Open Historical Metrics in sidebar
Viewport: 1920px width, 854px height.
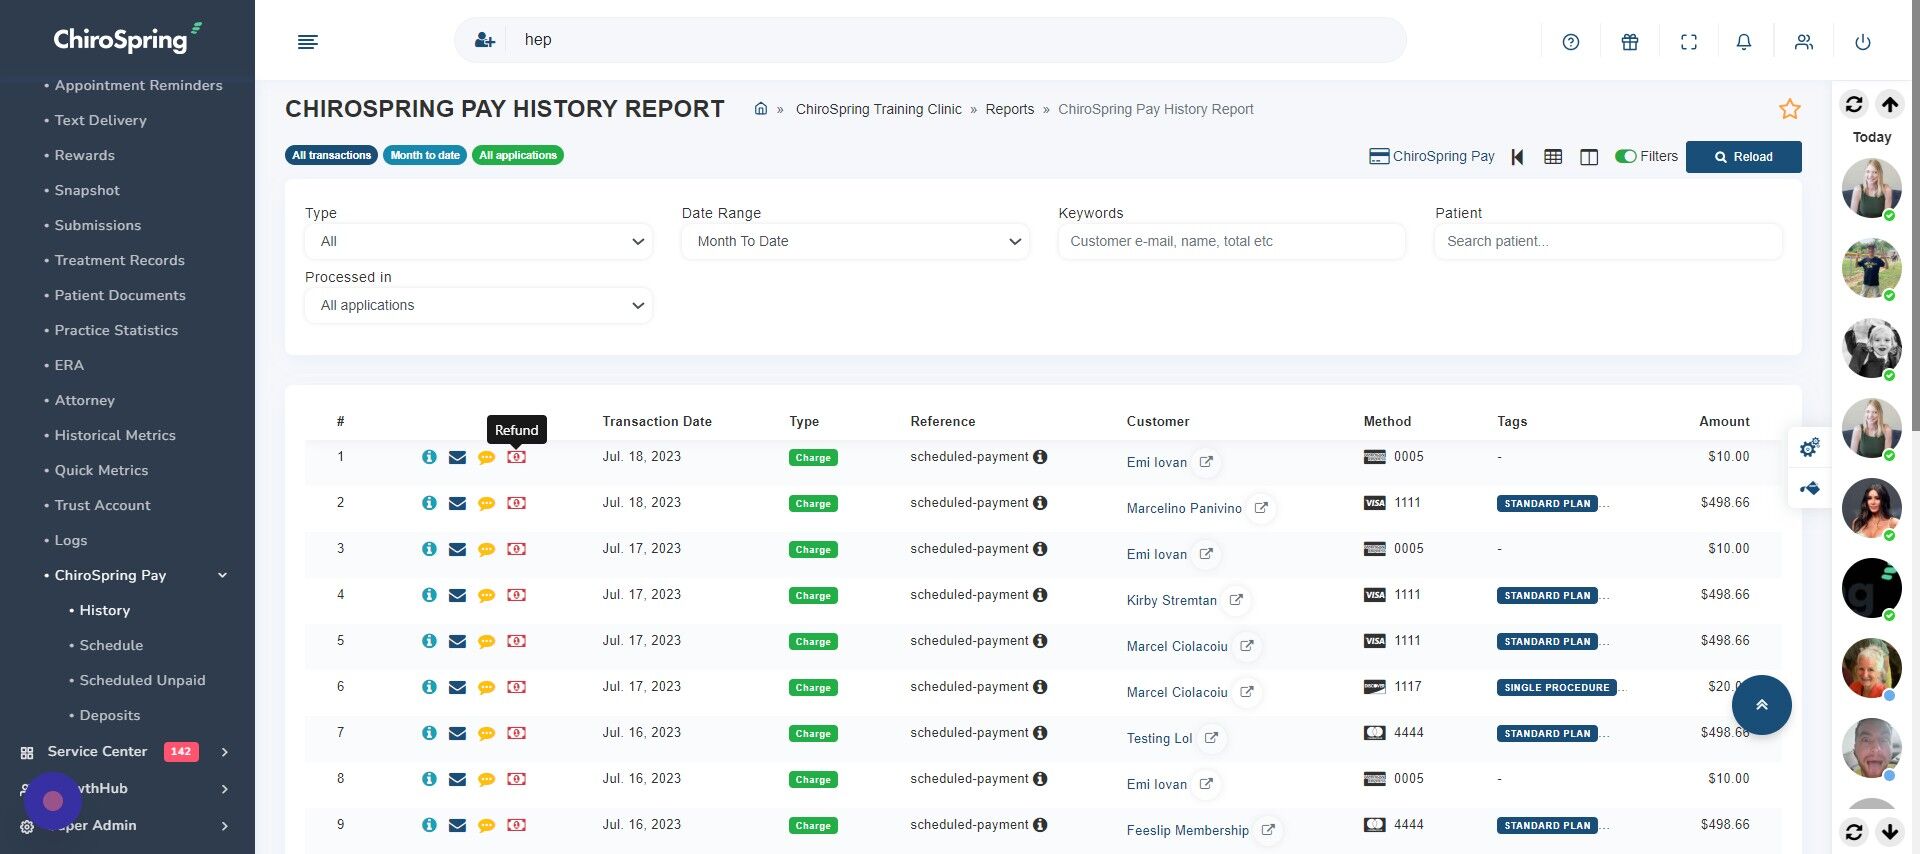pyautogui.click(x=115, y=435)
